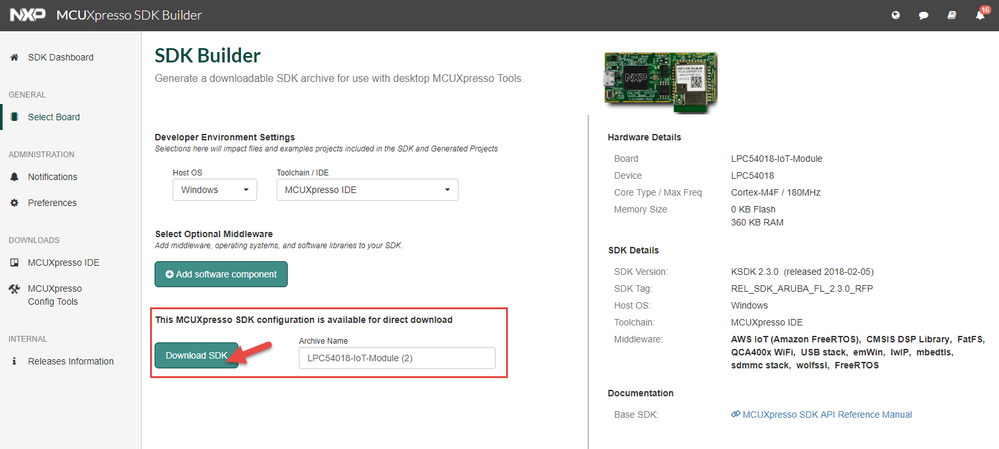This screenshot has width=999, height=449.
Task: Click the link icon before API Reference Manual
Action: coord(736,415)
